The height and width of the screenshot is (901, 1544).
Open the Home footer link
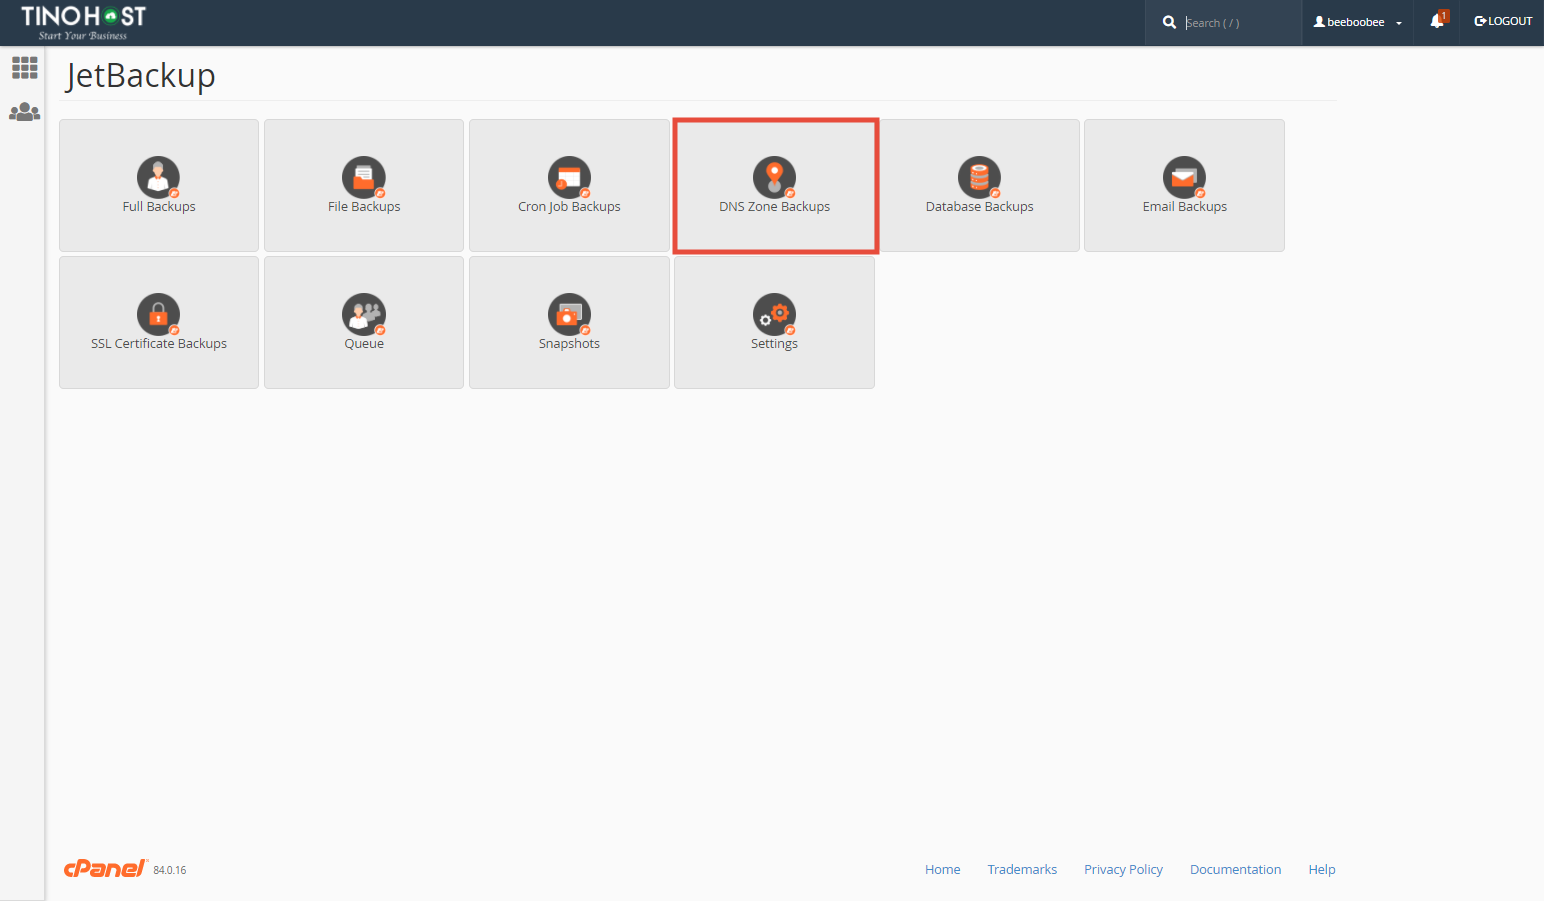coord(943,869)
